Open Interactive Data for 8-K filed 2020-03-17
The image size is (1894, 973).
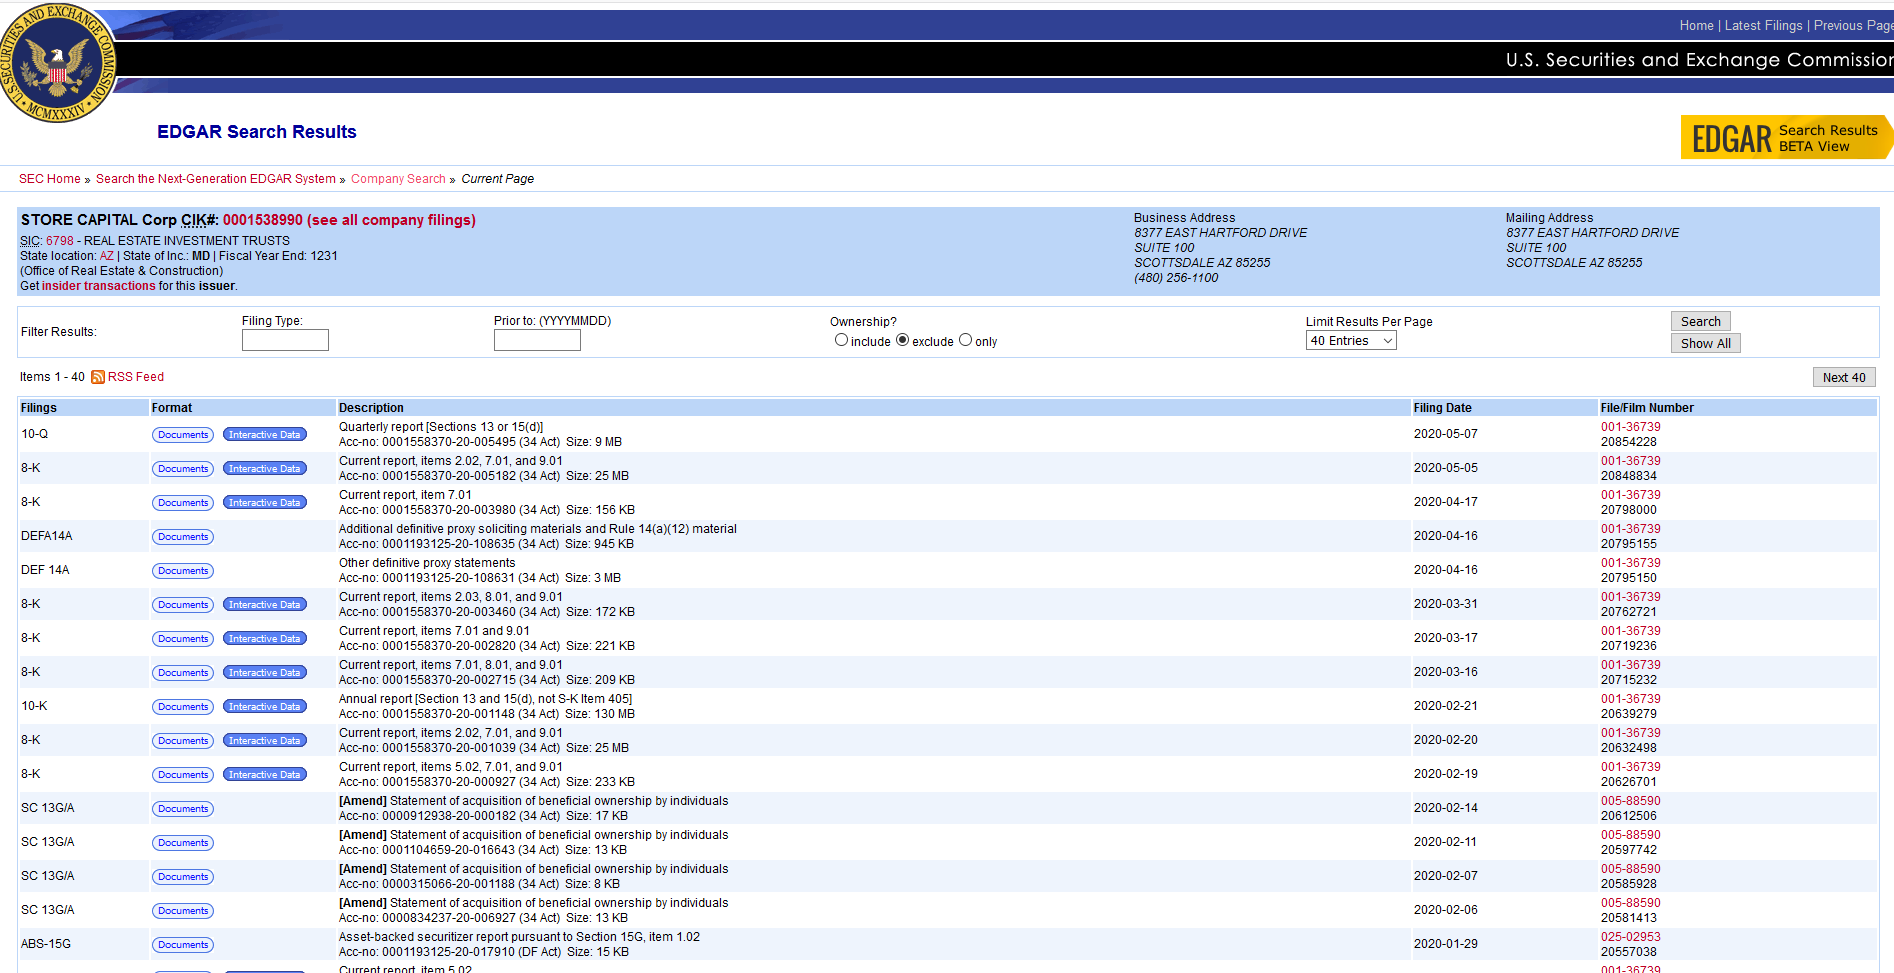pyautogui.click(x=264, y=639)
